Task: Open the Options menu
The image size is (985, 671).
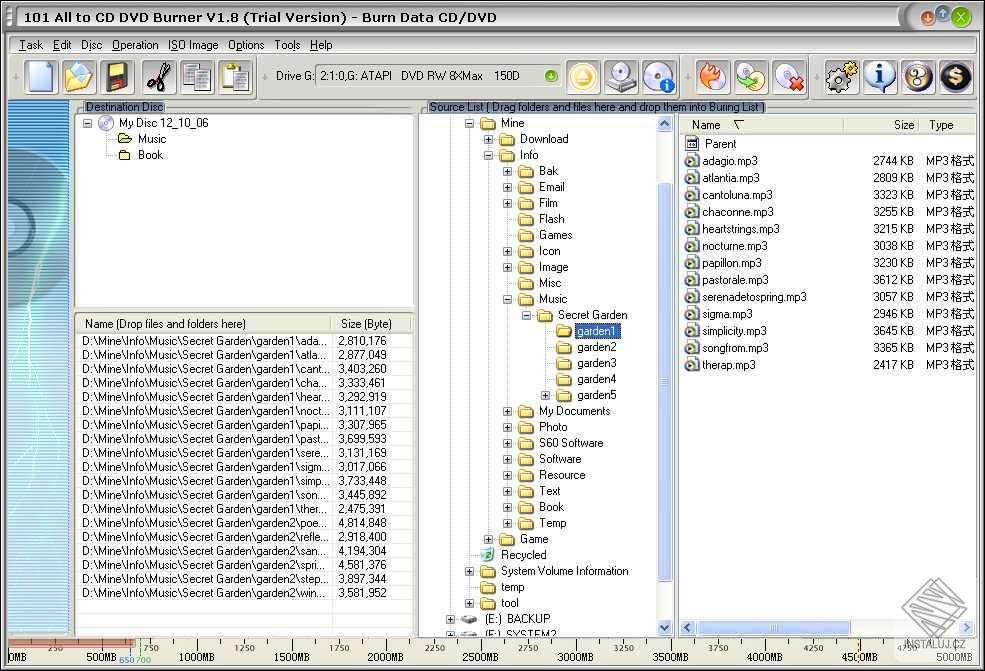Action: pos(246,45)
